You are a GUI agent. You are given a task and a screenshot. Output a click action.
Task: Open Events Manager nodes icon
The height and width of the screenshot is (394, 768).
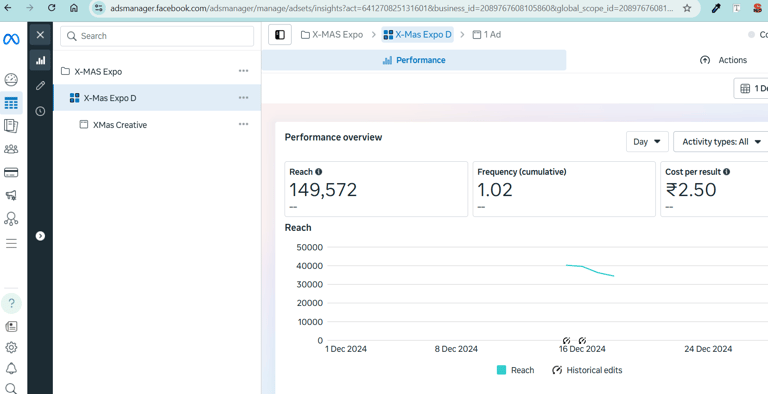click(11, 219)
